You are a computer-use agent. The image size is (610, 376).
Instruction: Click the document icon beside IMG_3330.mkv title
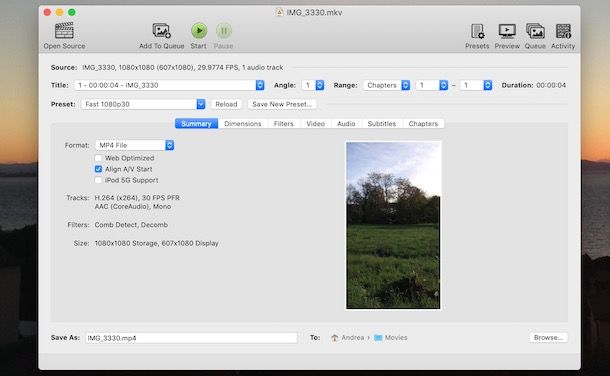279,12
